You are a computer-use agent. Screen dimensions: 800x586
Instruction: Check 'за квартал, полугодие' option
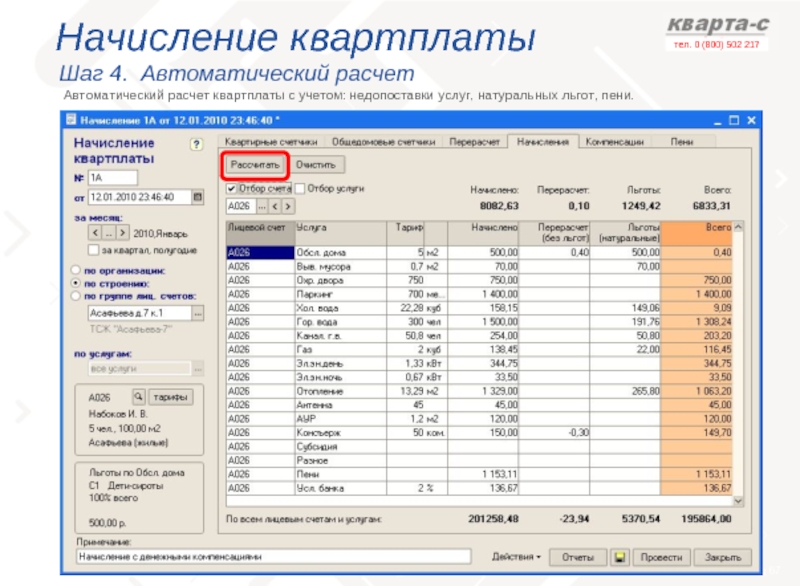point(94,250)
